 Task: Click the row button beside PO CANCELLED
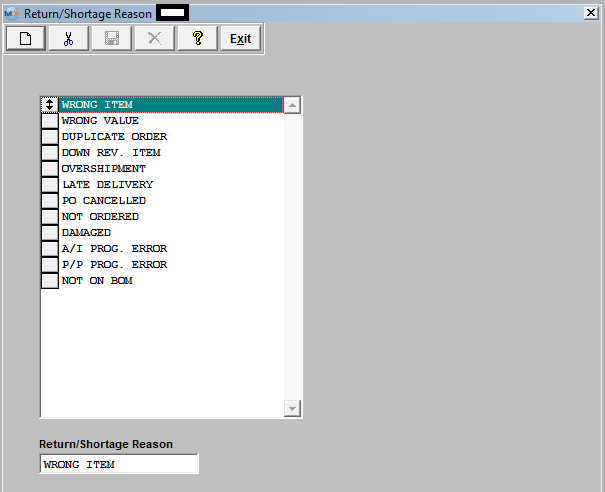click(49, 201)
